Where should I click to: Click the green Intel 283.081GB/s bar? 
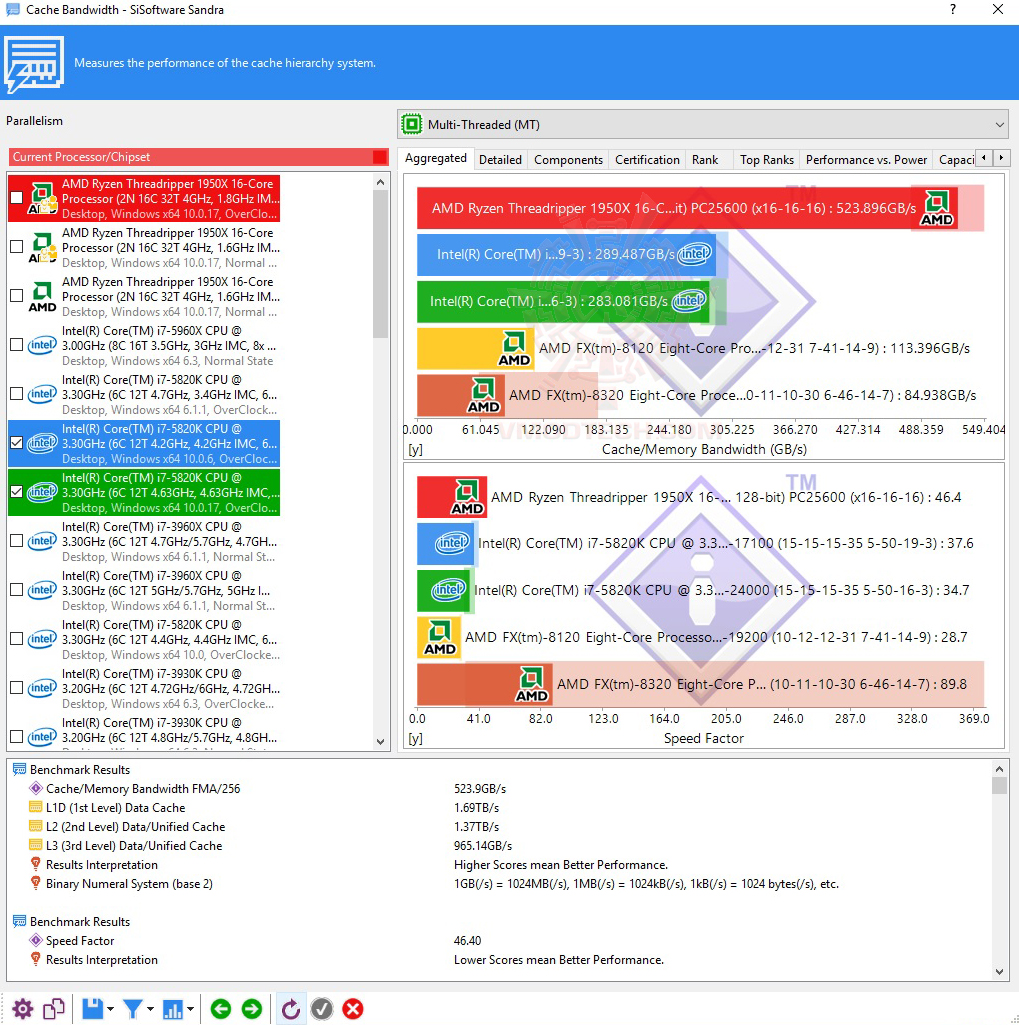[563, 301]
